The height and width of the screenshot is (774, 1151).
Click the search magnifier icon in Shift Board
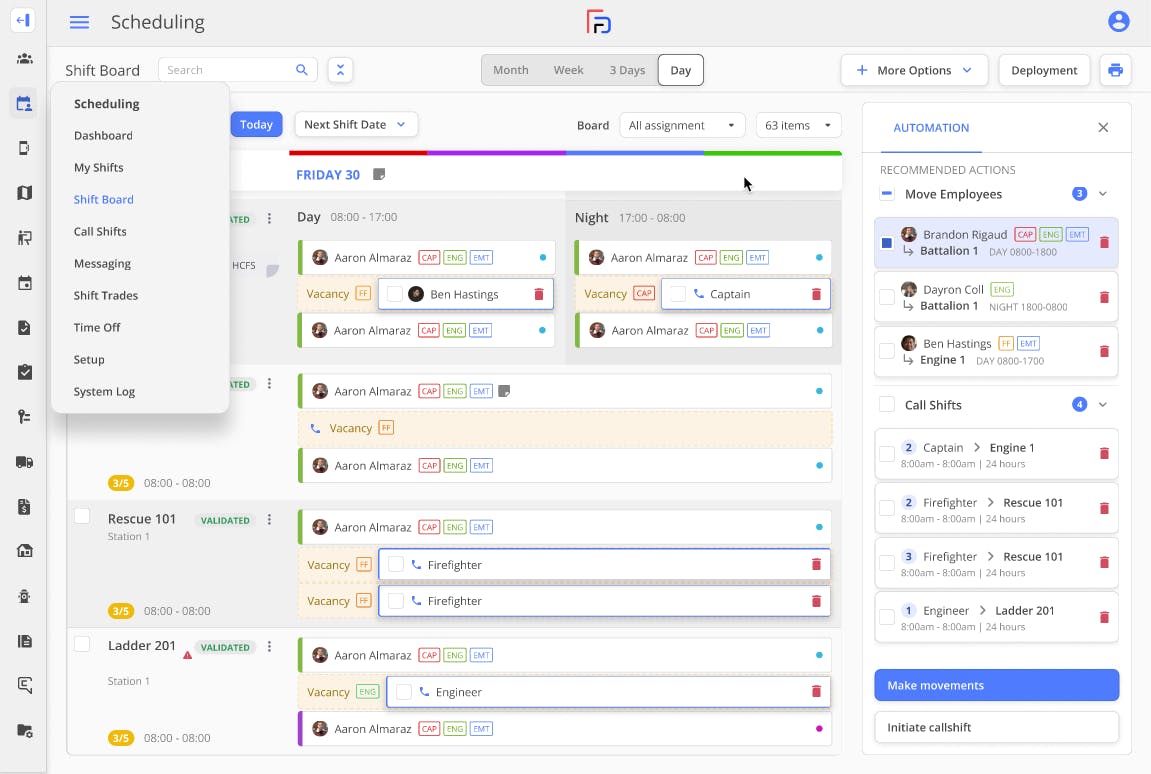pyautogui.click(x=301, y=70)
